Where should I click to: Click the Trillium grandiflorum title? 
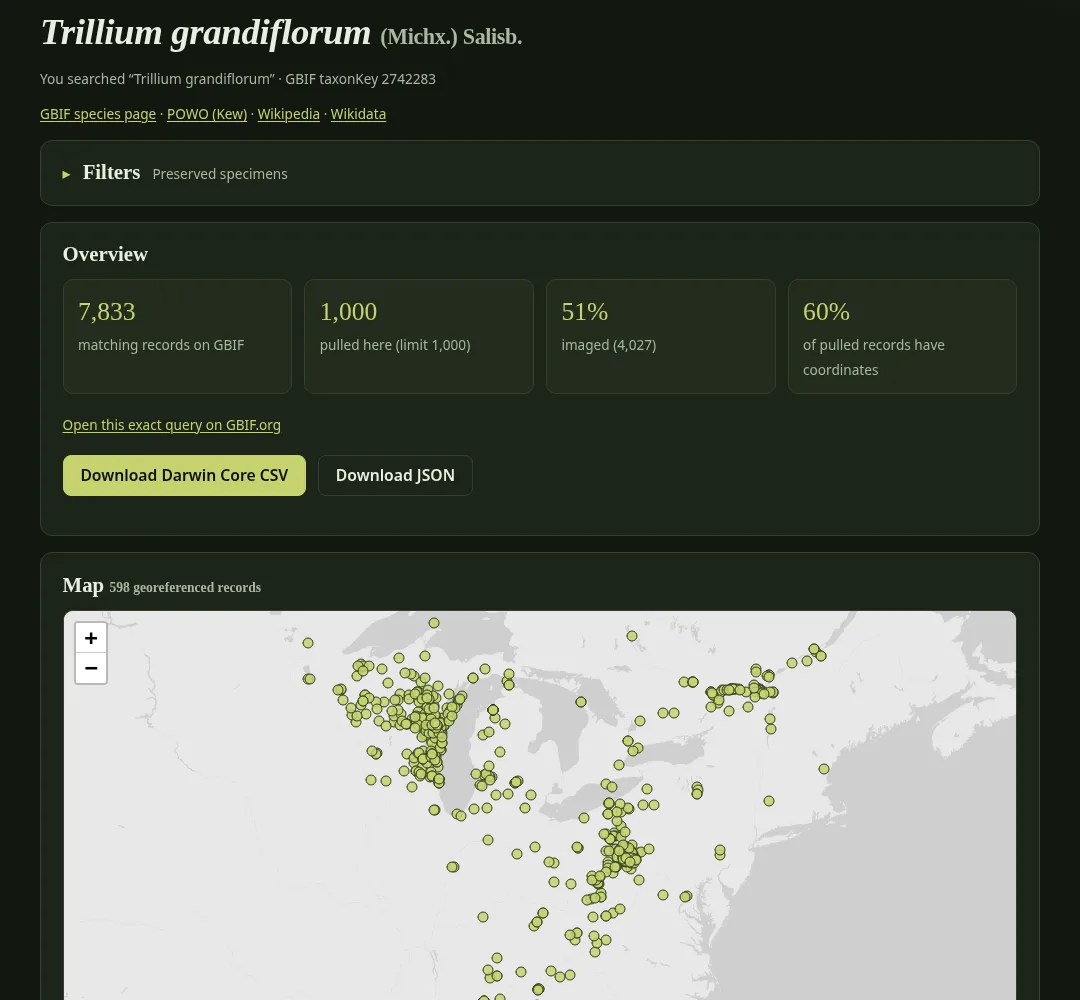206,32
